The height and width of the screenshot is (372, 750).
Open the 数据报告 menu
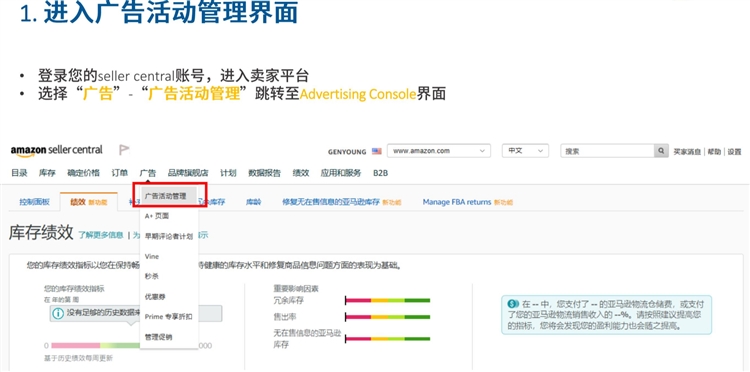(264, 173)
